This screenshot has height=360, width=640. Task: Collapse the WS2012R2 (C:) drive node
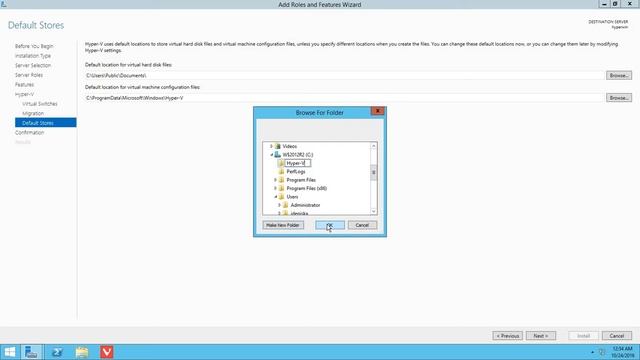[271, 155]
